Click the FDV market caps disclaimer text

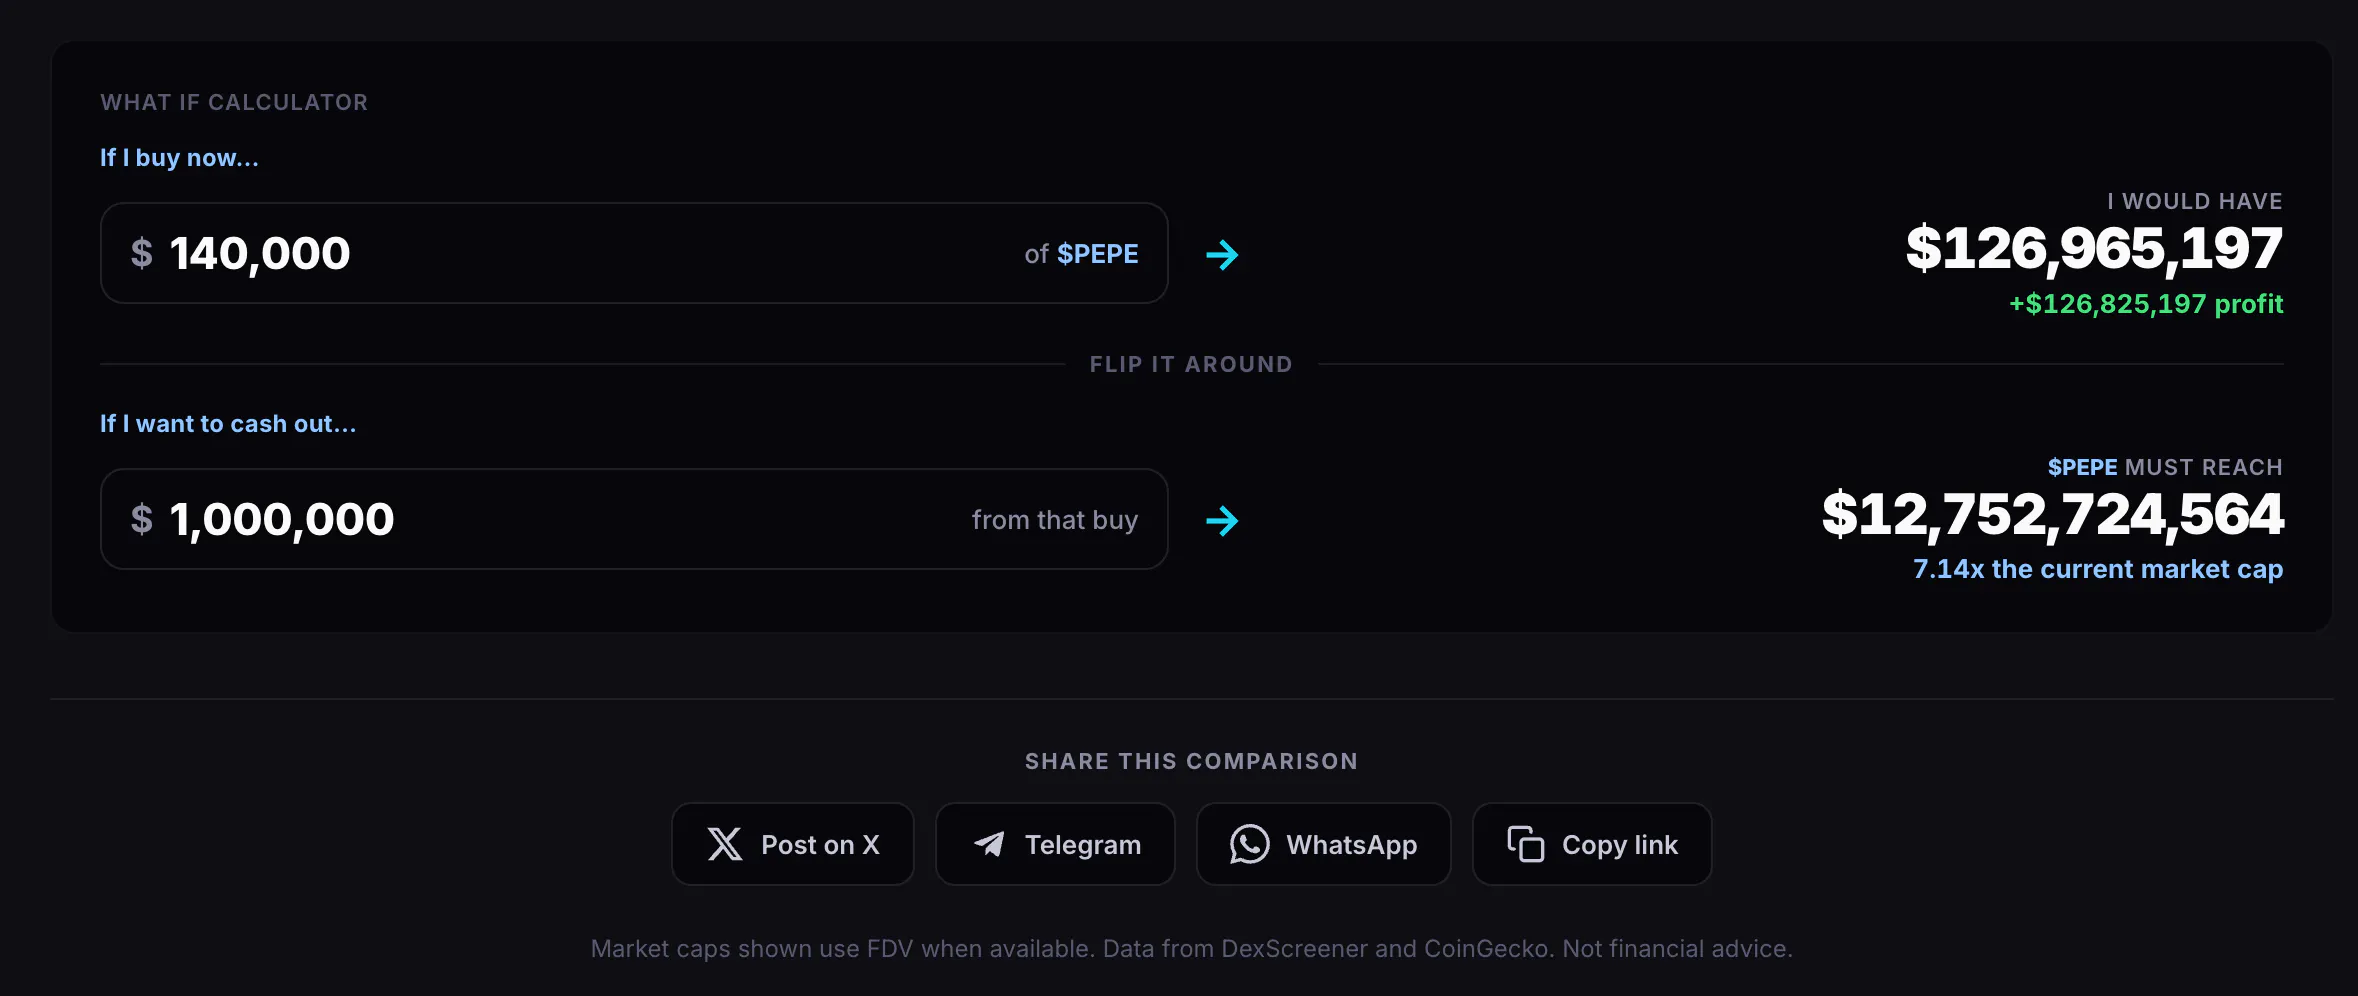tap(1191, 949)
